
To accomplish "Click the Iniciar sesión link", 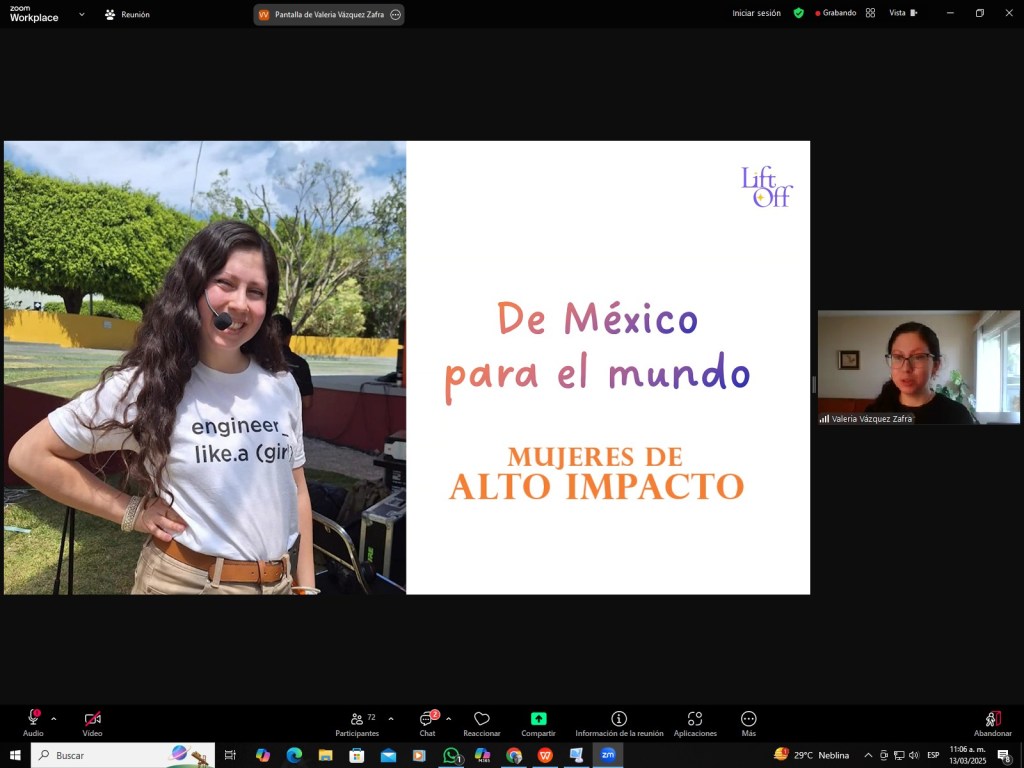I will 756,13.
